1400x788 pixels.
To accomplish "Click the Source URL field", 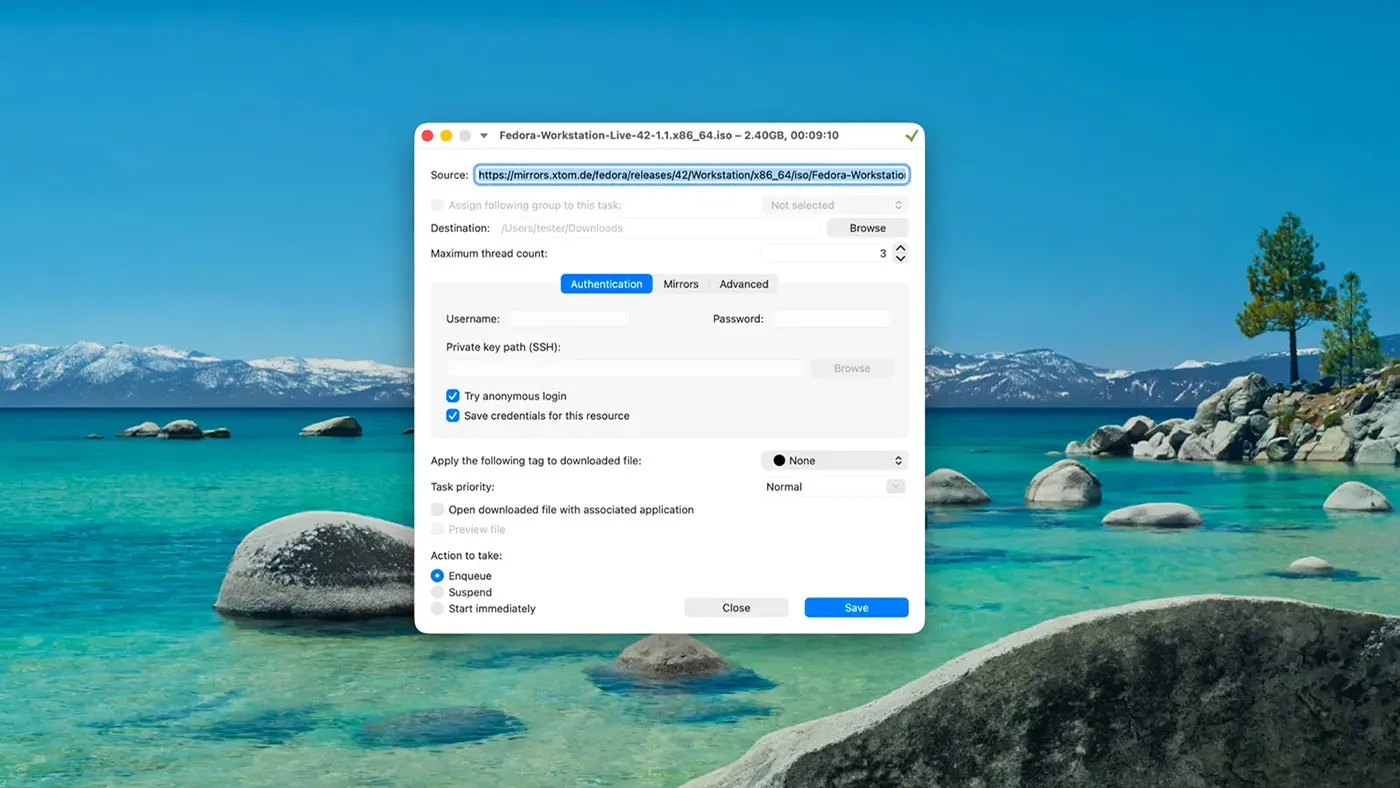I will 692,174.
